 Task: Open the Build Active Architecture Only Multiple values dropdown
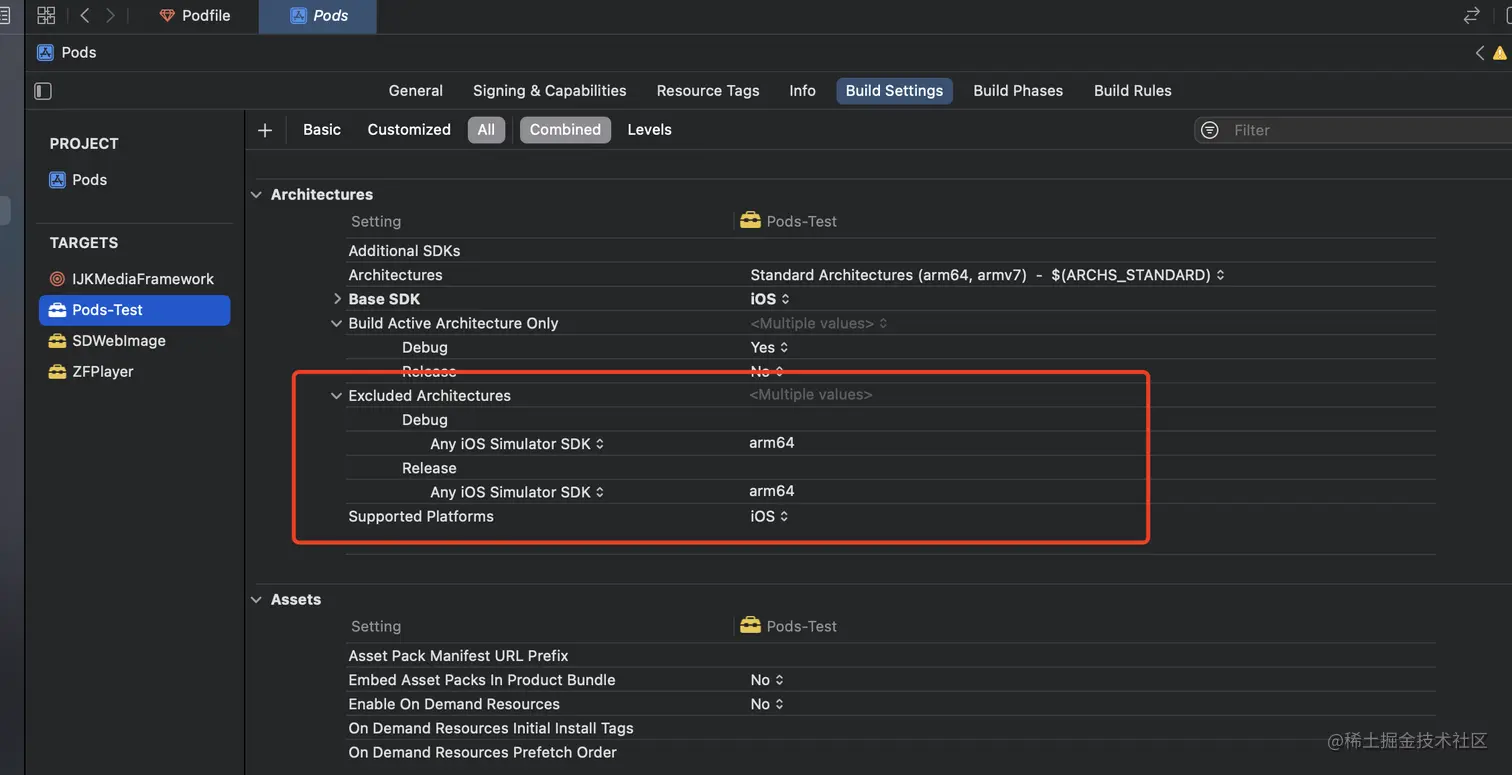click(x=819, y=324)
